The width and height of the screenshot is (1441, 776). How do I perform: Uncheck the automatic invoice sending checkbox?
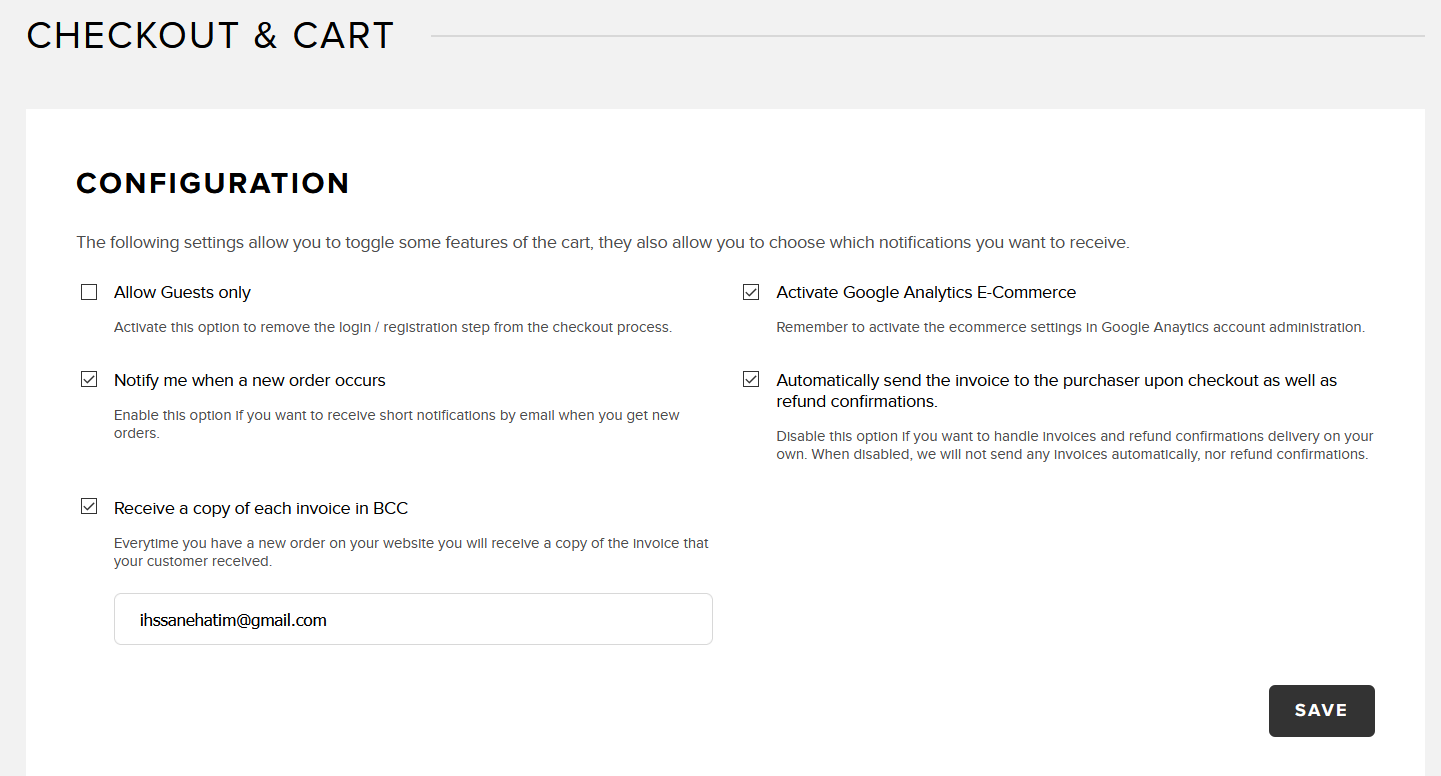click(751, 379)
